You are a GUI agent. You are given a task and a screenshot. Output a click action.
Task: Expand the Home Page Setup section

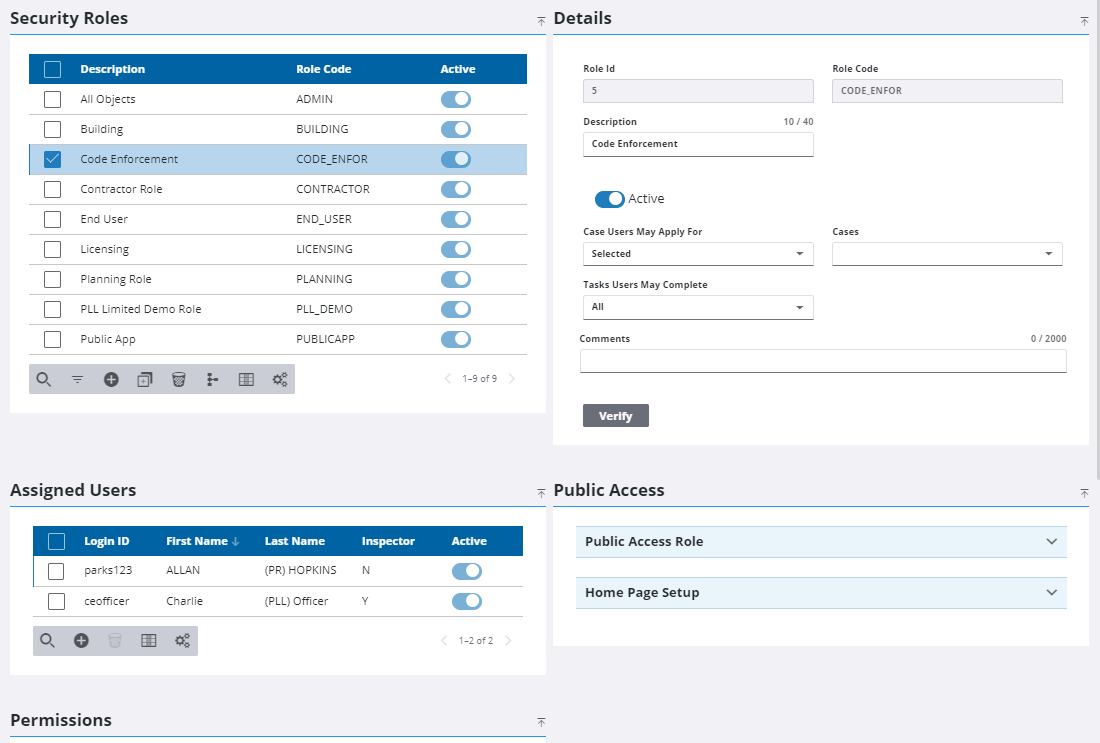pos(821,593)
